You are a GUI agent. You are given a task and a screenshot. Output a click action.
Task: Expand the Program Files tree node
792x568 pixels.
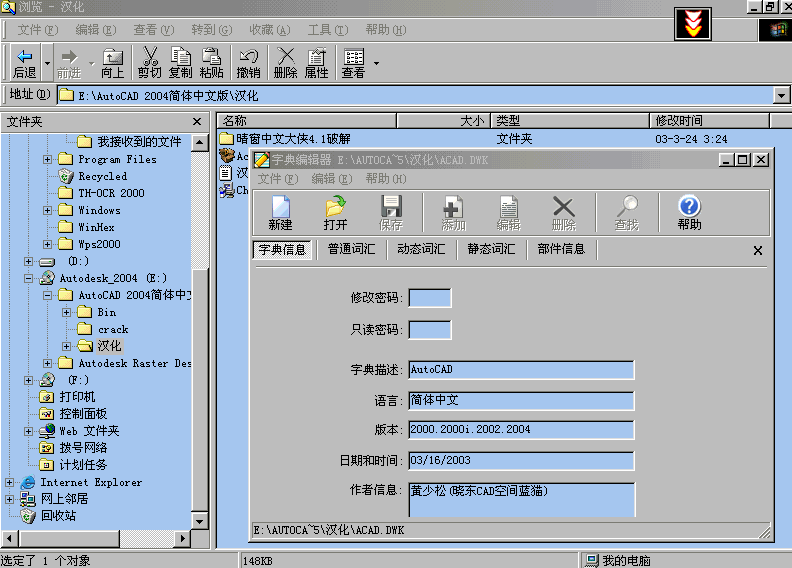(48, 159)
